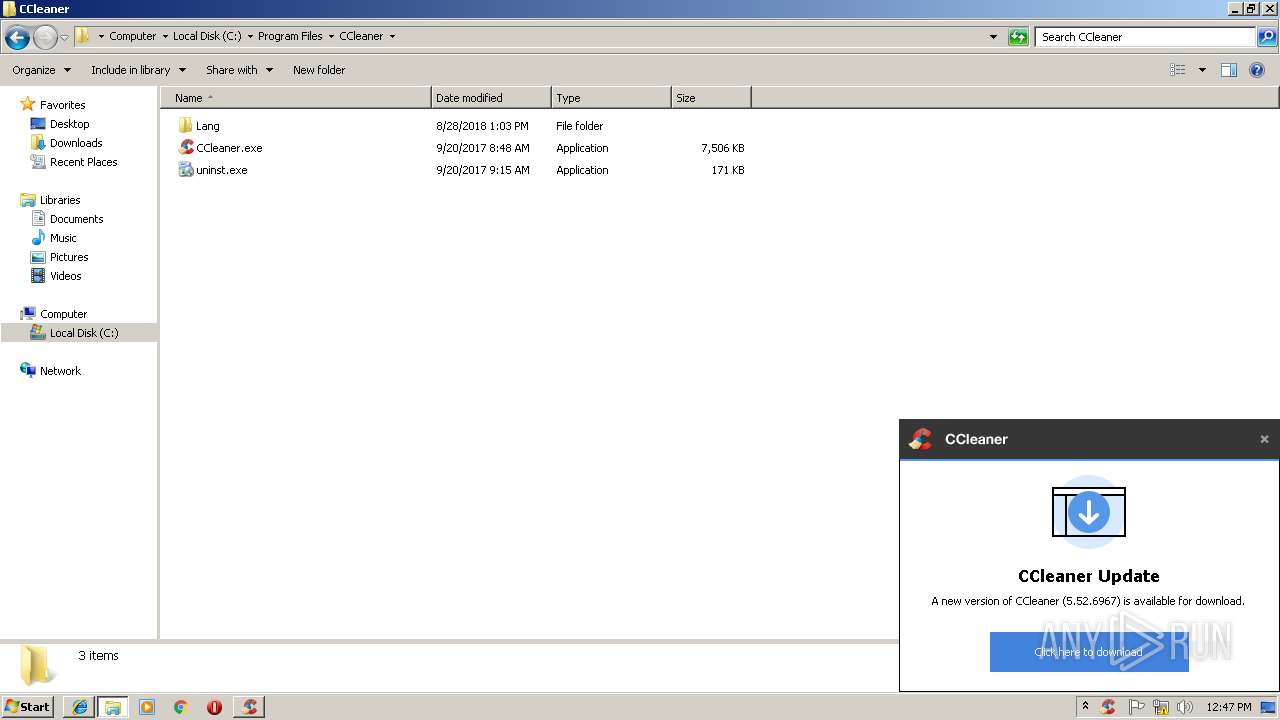Close the CCleaner update popup

(1264, 439)
